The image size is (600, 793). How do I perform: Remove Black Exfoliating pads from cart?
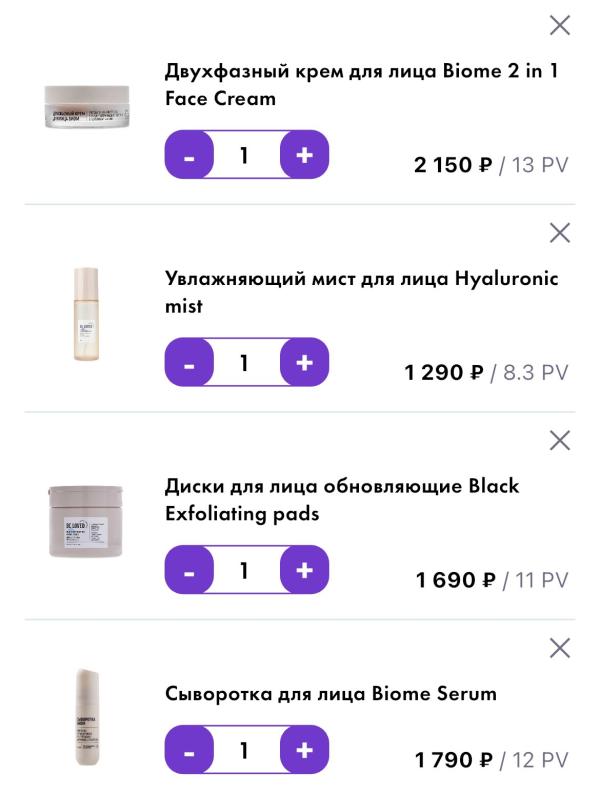coord(560,440)
